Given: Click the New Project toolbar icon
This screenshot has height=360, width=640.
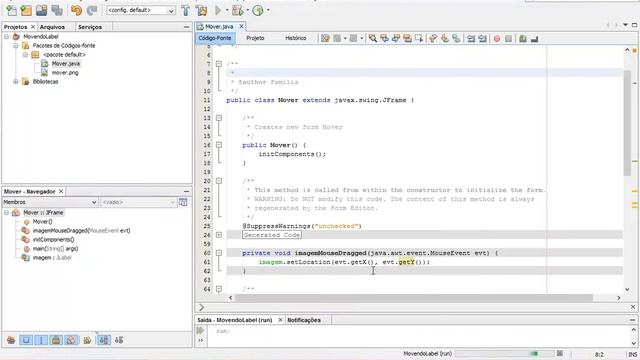Looking at the screenshot, I should (x=26, y=10).
